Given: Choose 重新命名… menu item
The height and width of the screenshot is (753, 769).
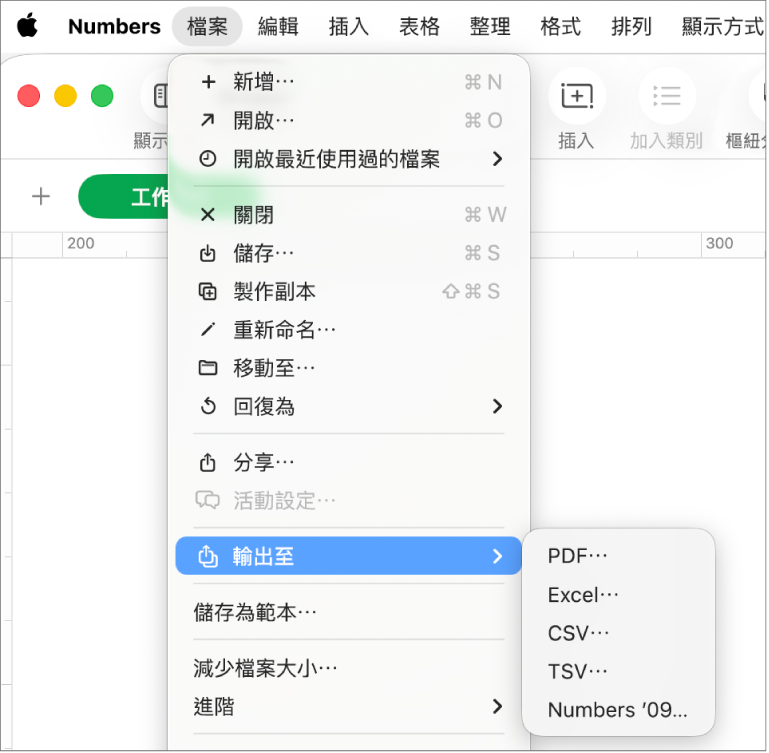Looking at the screenshot, I should pos(349,330).
